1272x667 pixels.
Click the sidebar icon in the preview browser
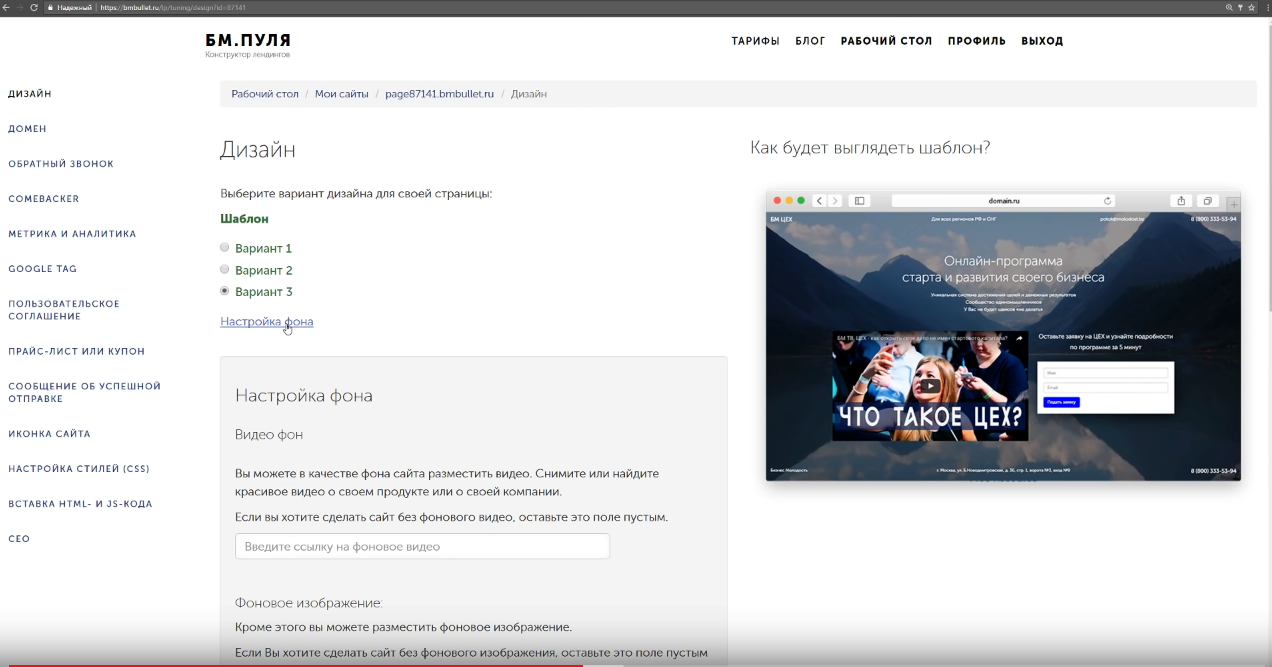859,201
